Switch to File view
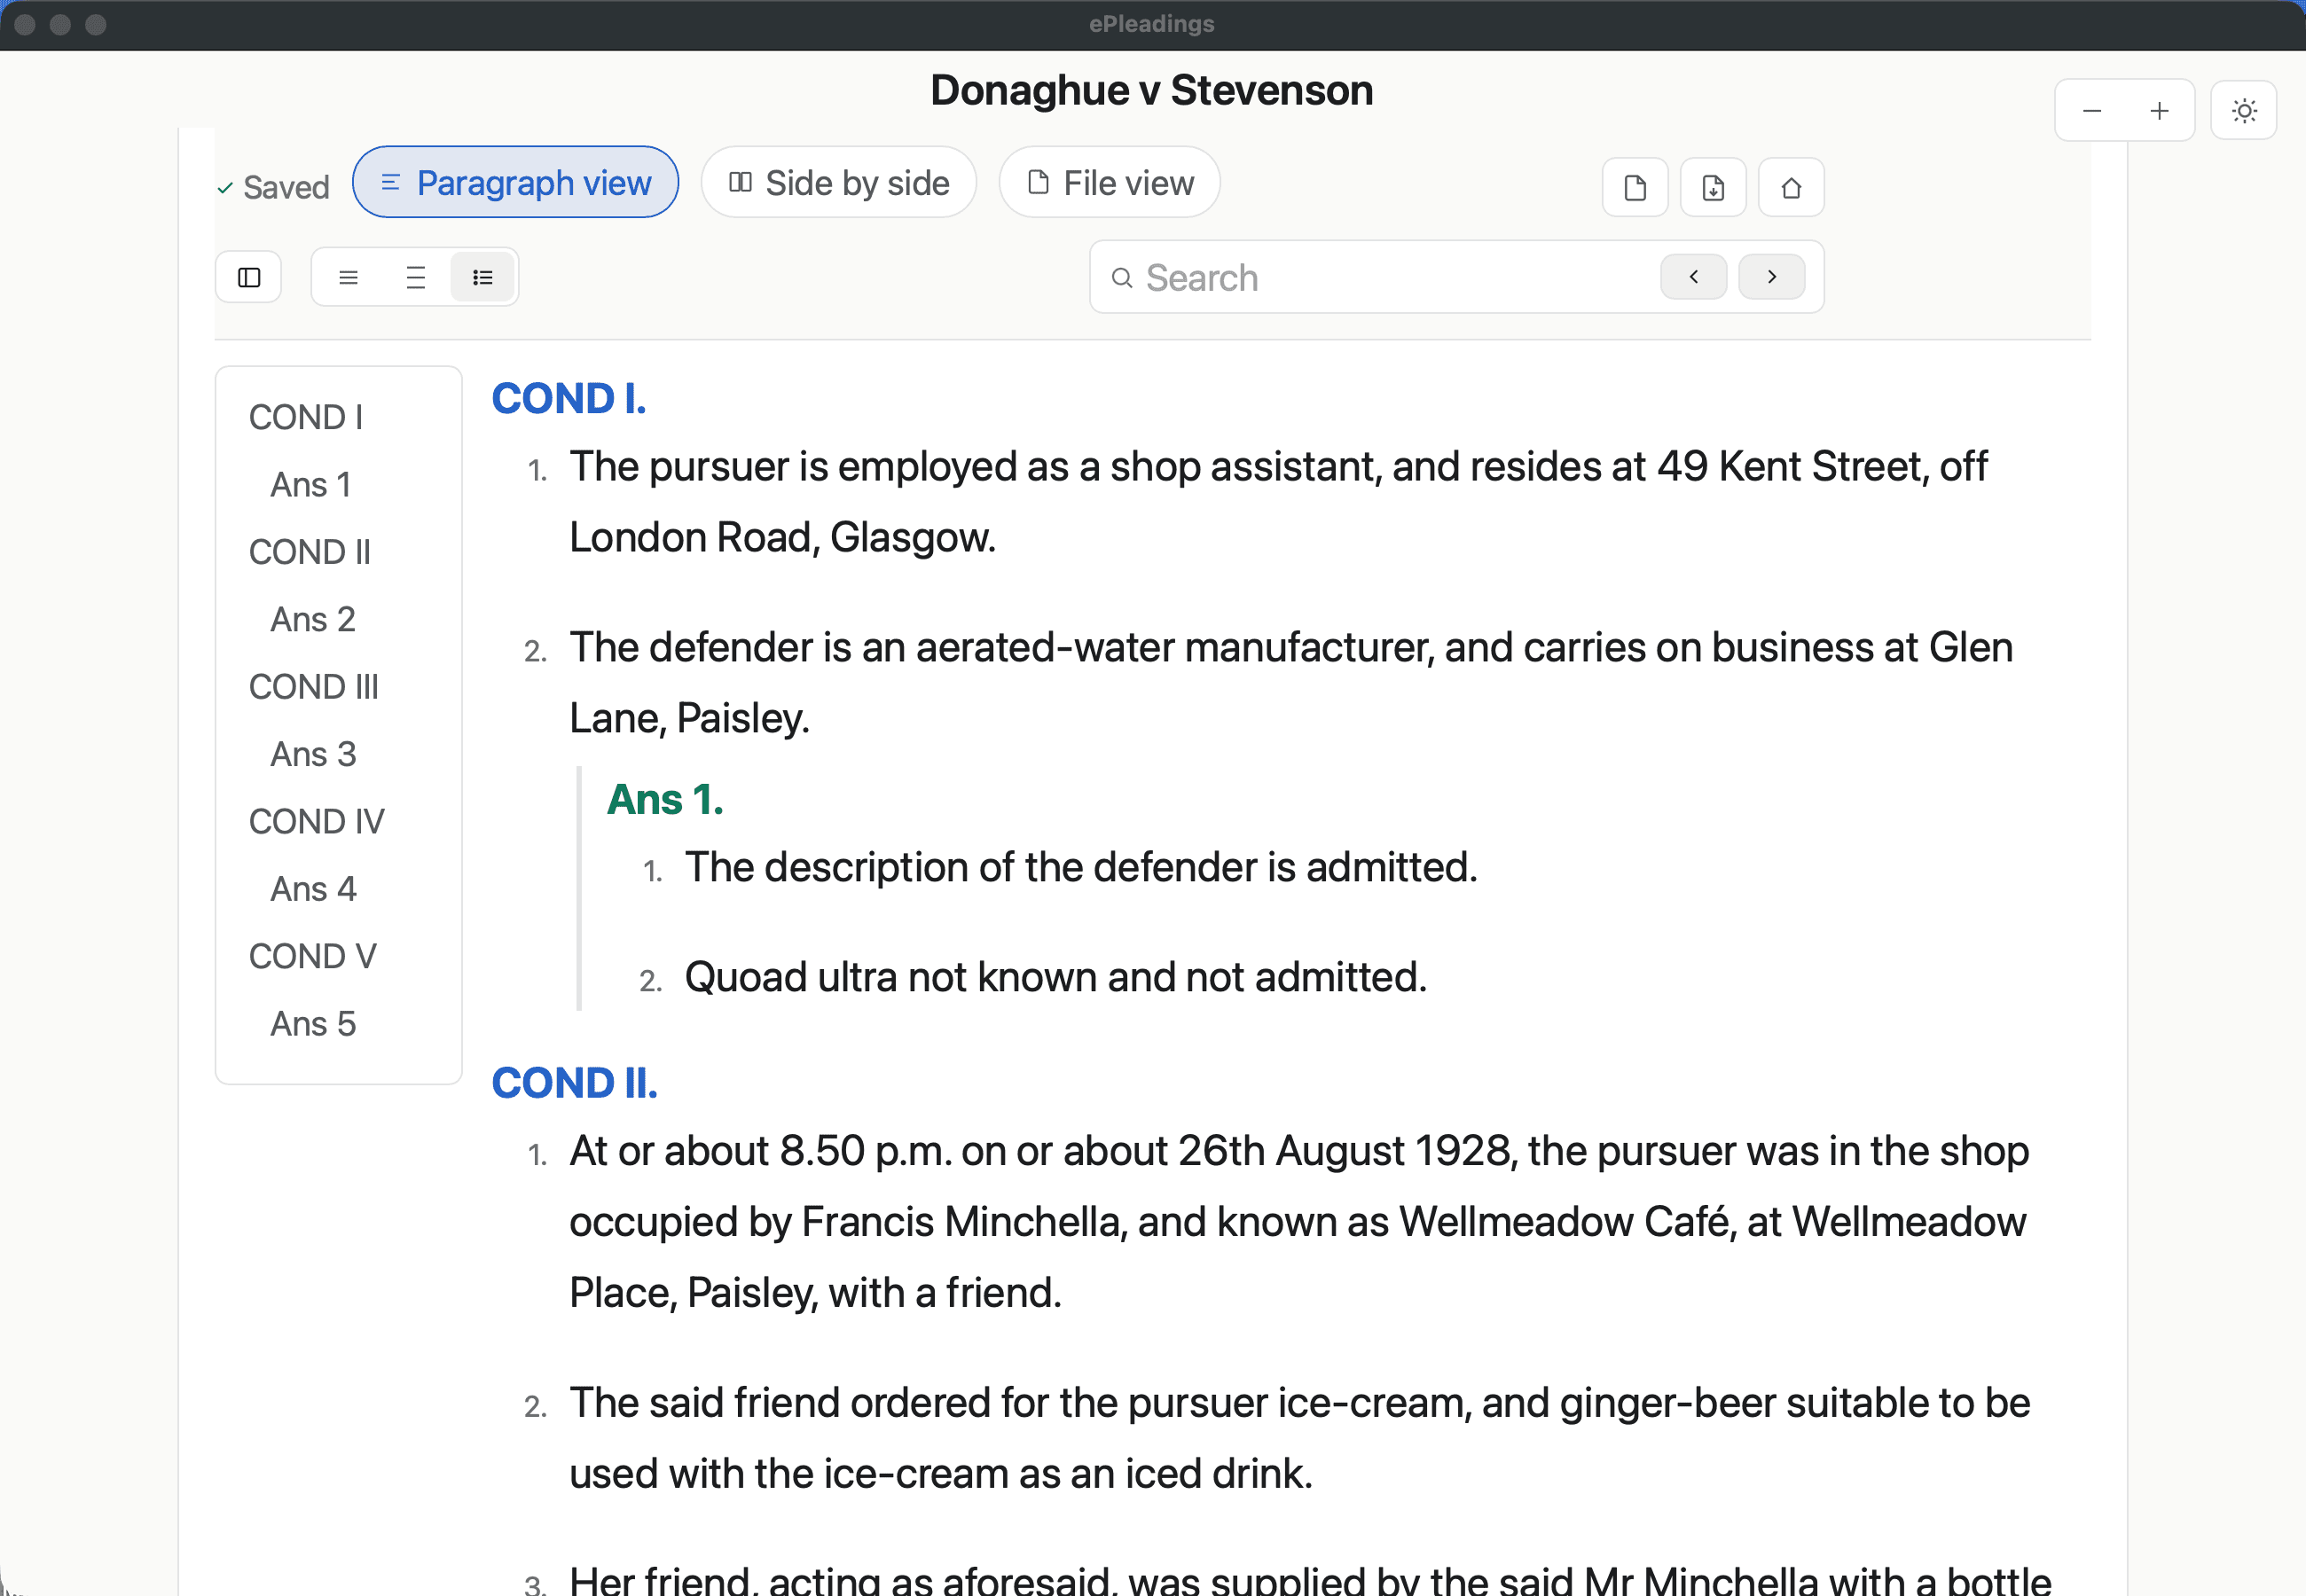The height and width of the screenshot is (1596, 2306). coord(1109,182)
